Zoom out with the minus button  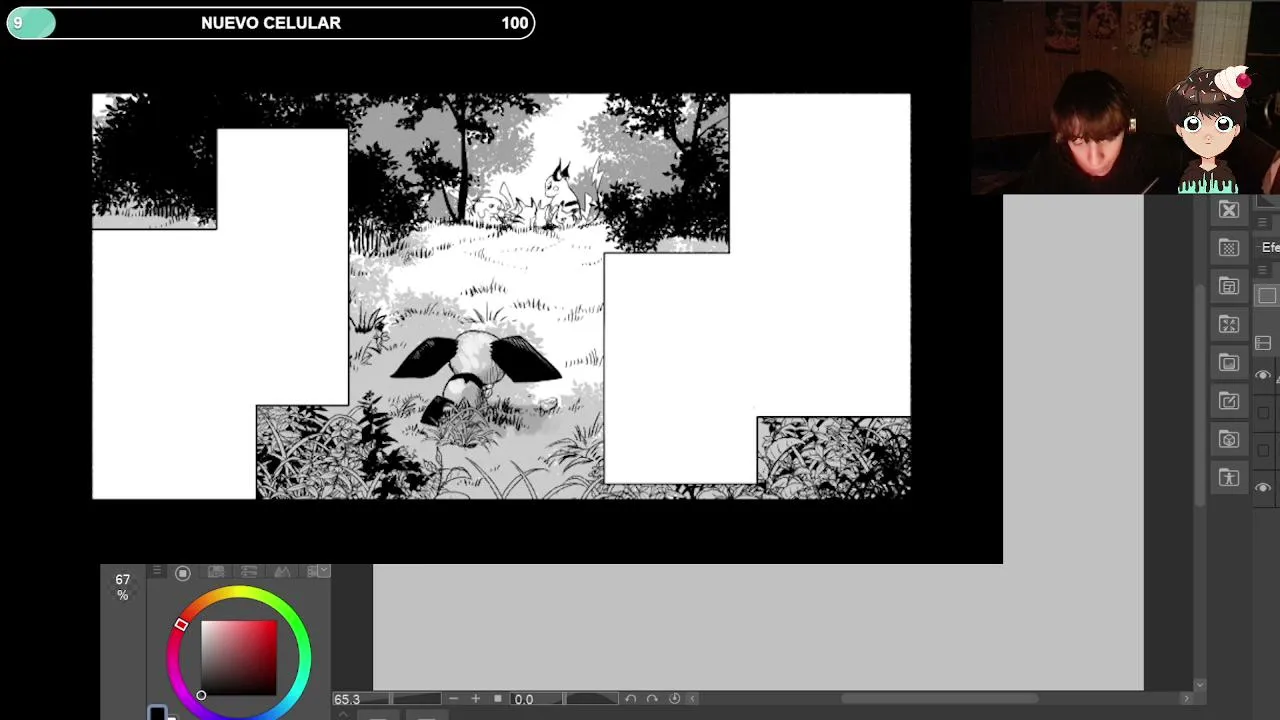pos(454,699)
